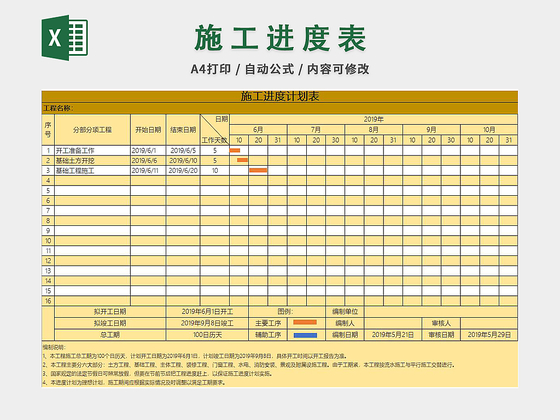Click the day 10 column under 8月
The width and height of the screenshot is (560, 420).
coord(355,140)
